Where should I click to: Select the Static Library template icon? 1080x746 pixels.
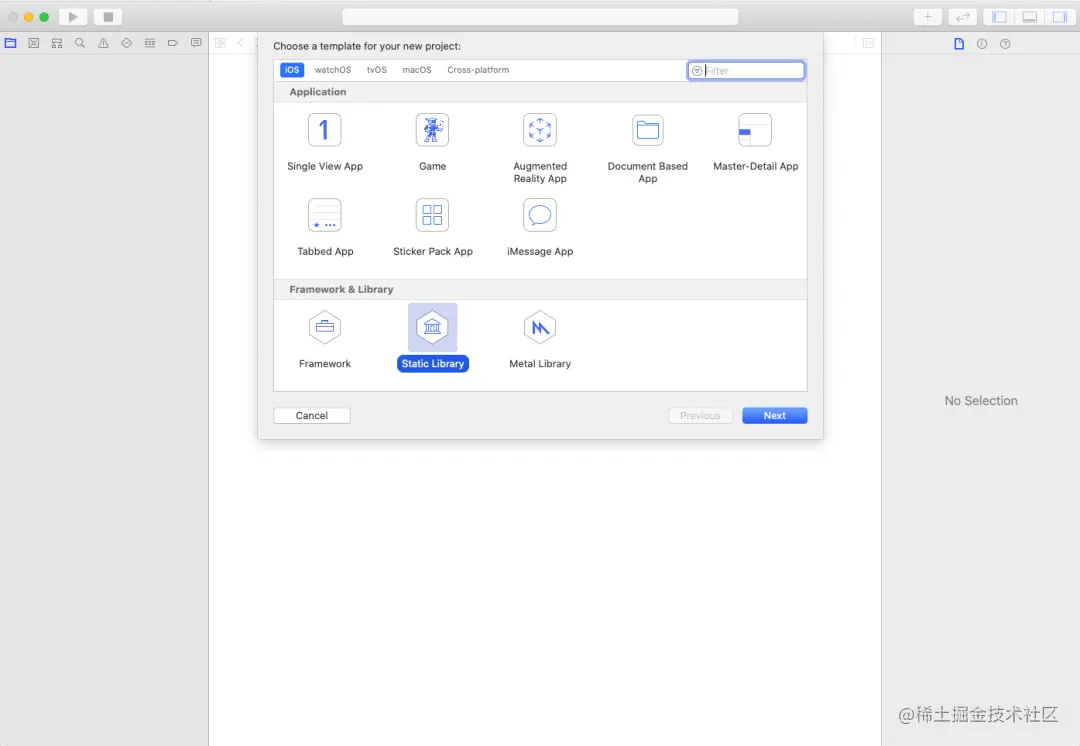tap(433, 327)
